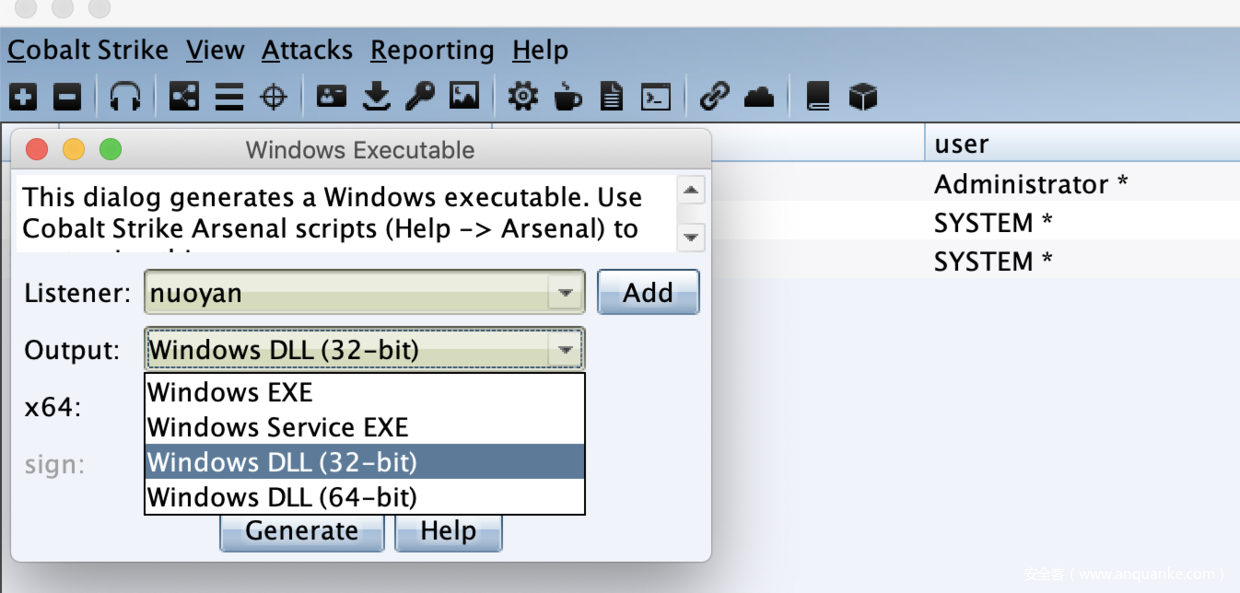Click the download arrow icon
The width and height of the screenshot is (1240, 593).
[376, 97]
